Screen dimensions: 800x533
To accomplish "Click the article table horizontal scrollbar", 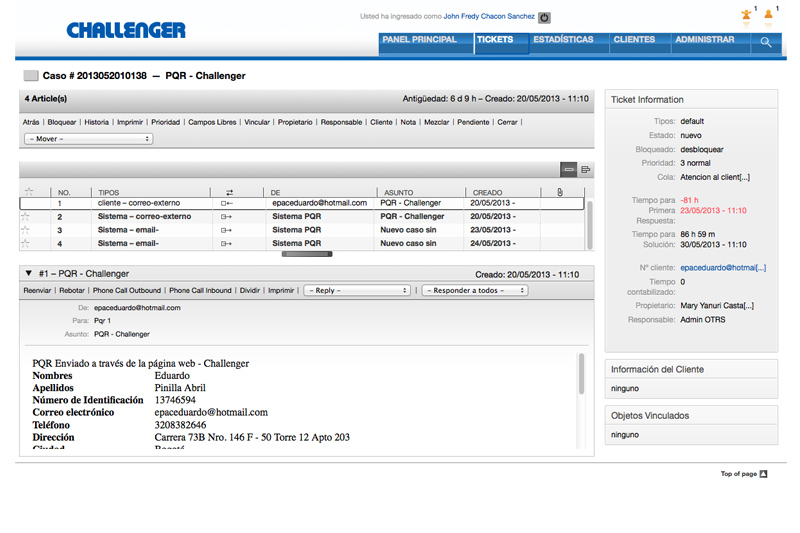I will click(x=307, y=254).
